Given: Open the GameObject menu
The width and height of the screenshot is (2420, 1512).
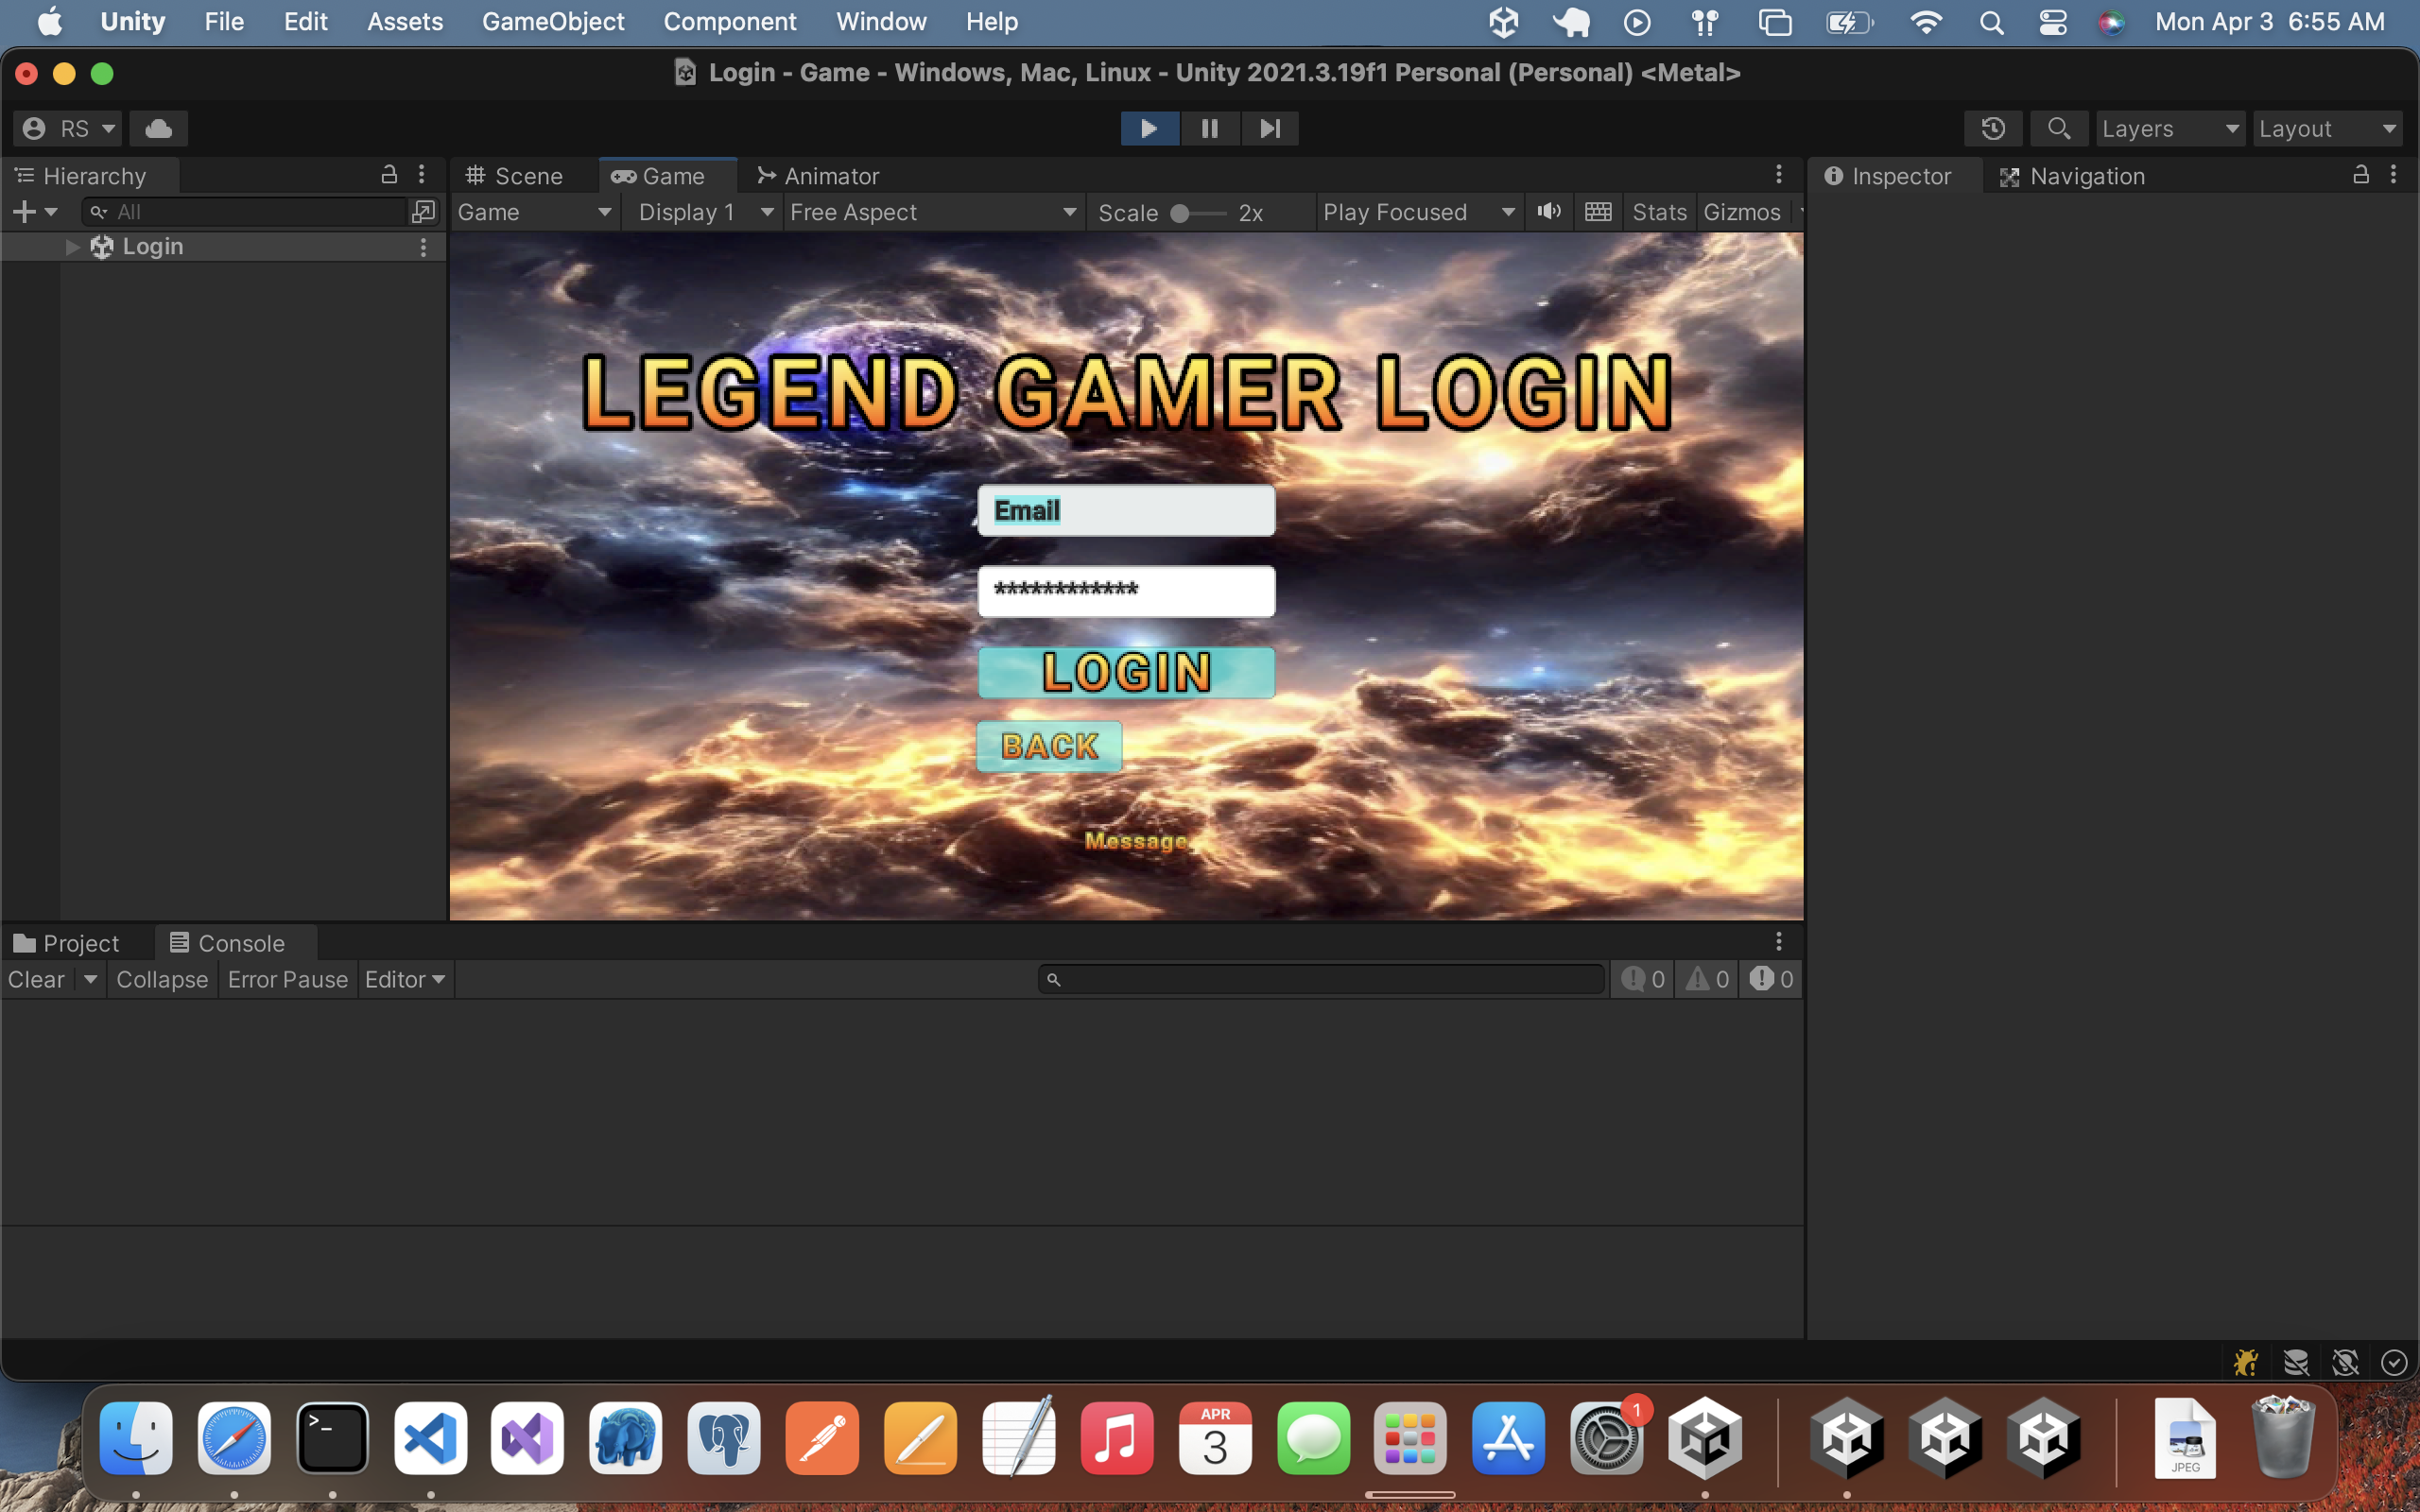Looking at the screenshot, I should 553,21.
